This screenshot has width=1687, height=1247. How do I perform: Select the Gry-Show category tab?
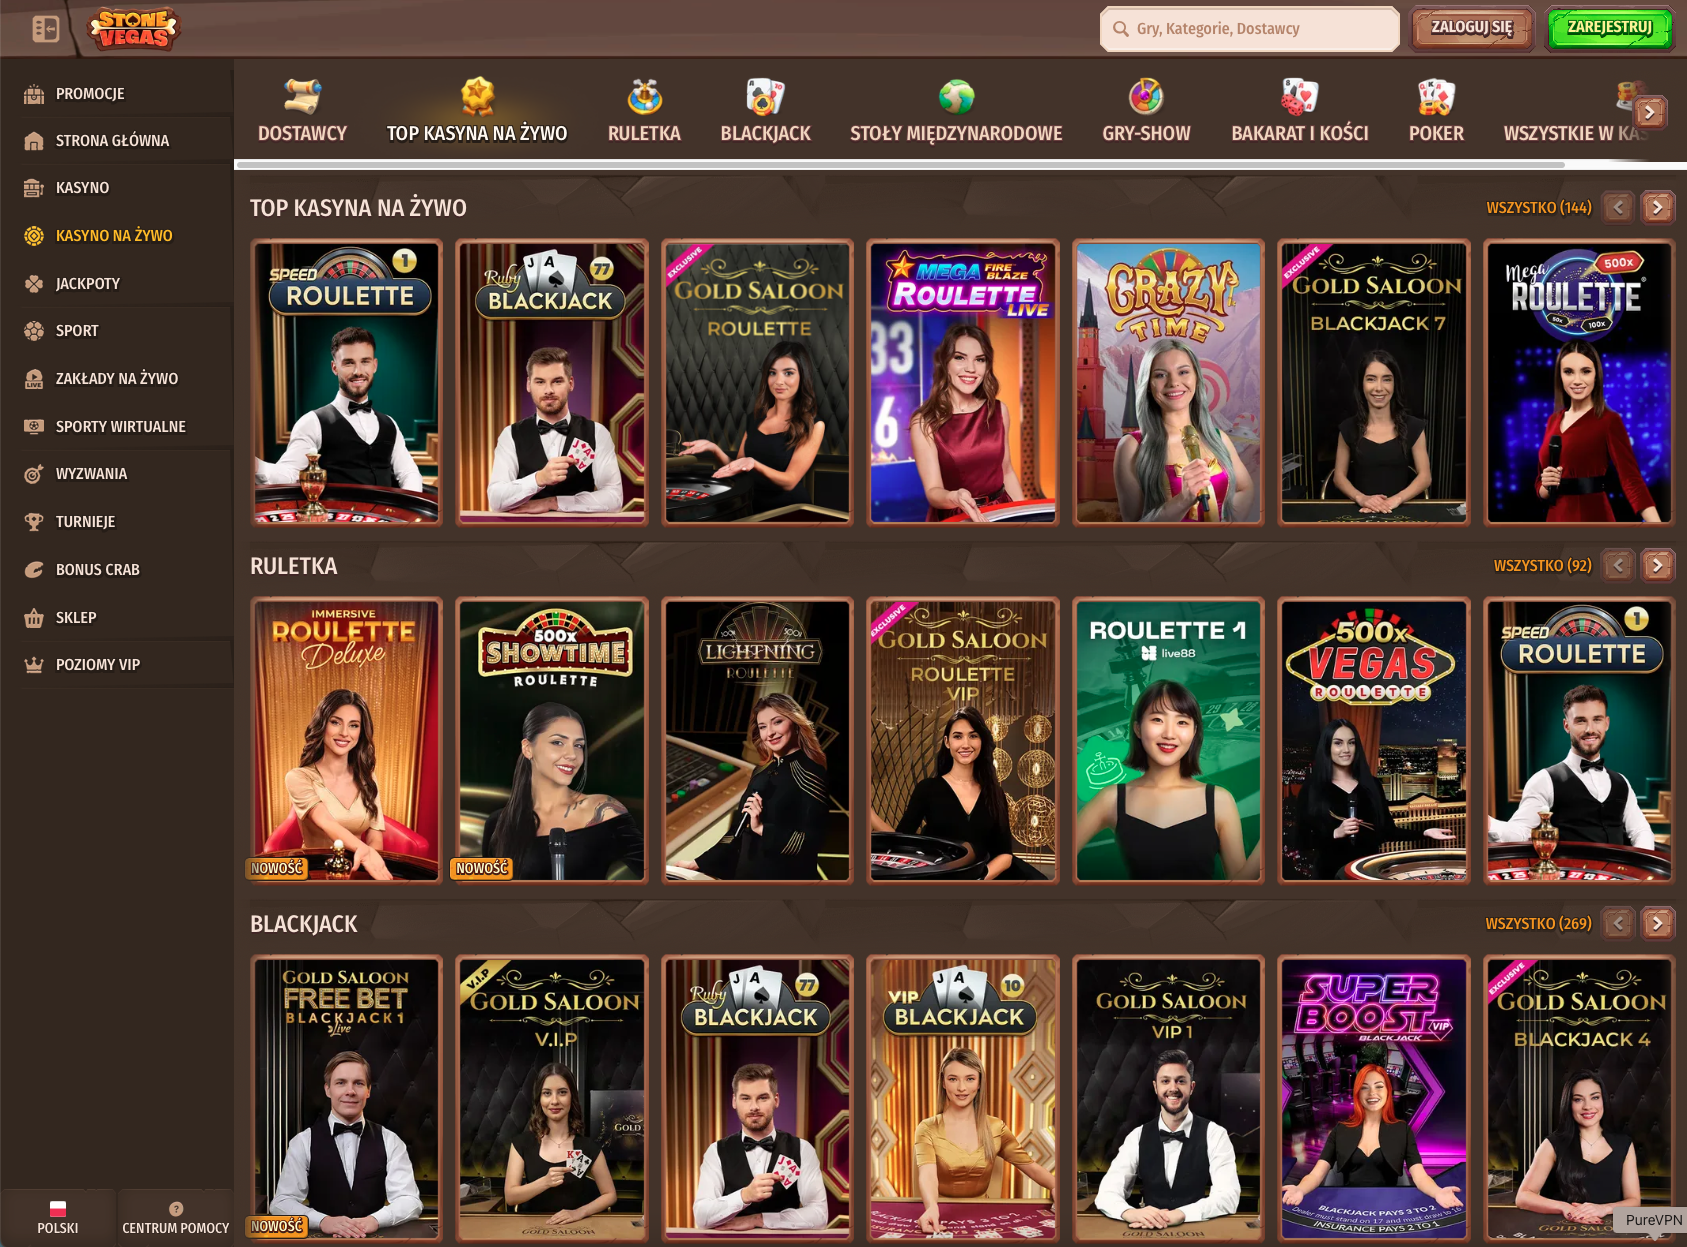pyautogui.click(x=1146, y=112)
